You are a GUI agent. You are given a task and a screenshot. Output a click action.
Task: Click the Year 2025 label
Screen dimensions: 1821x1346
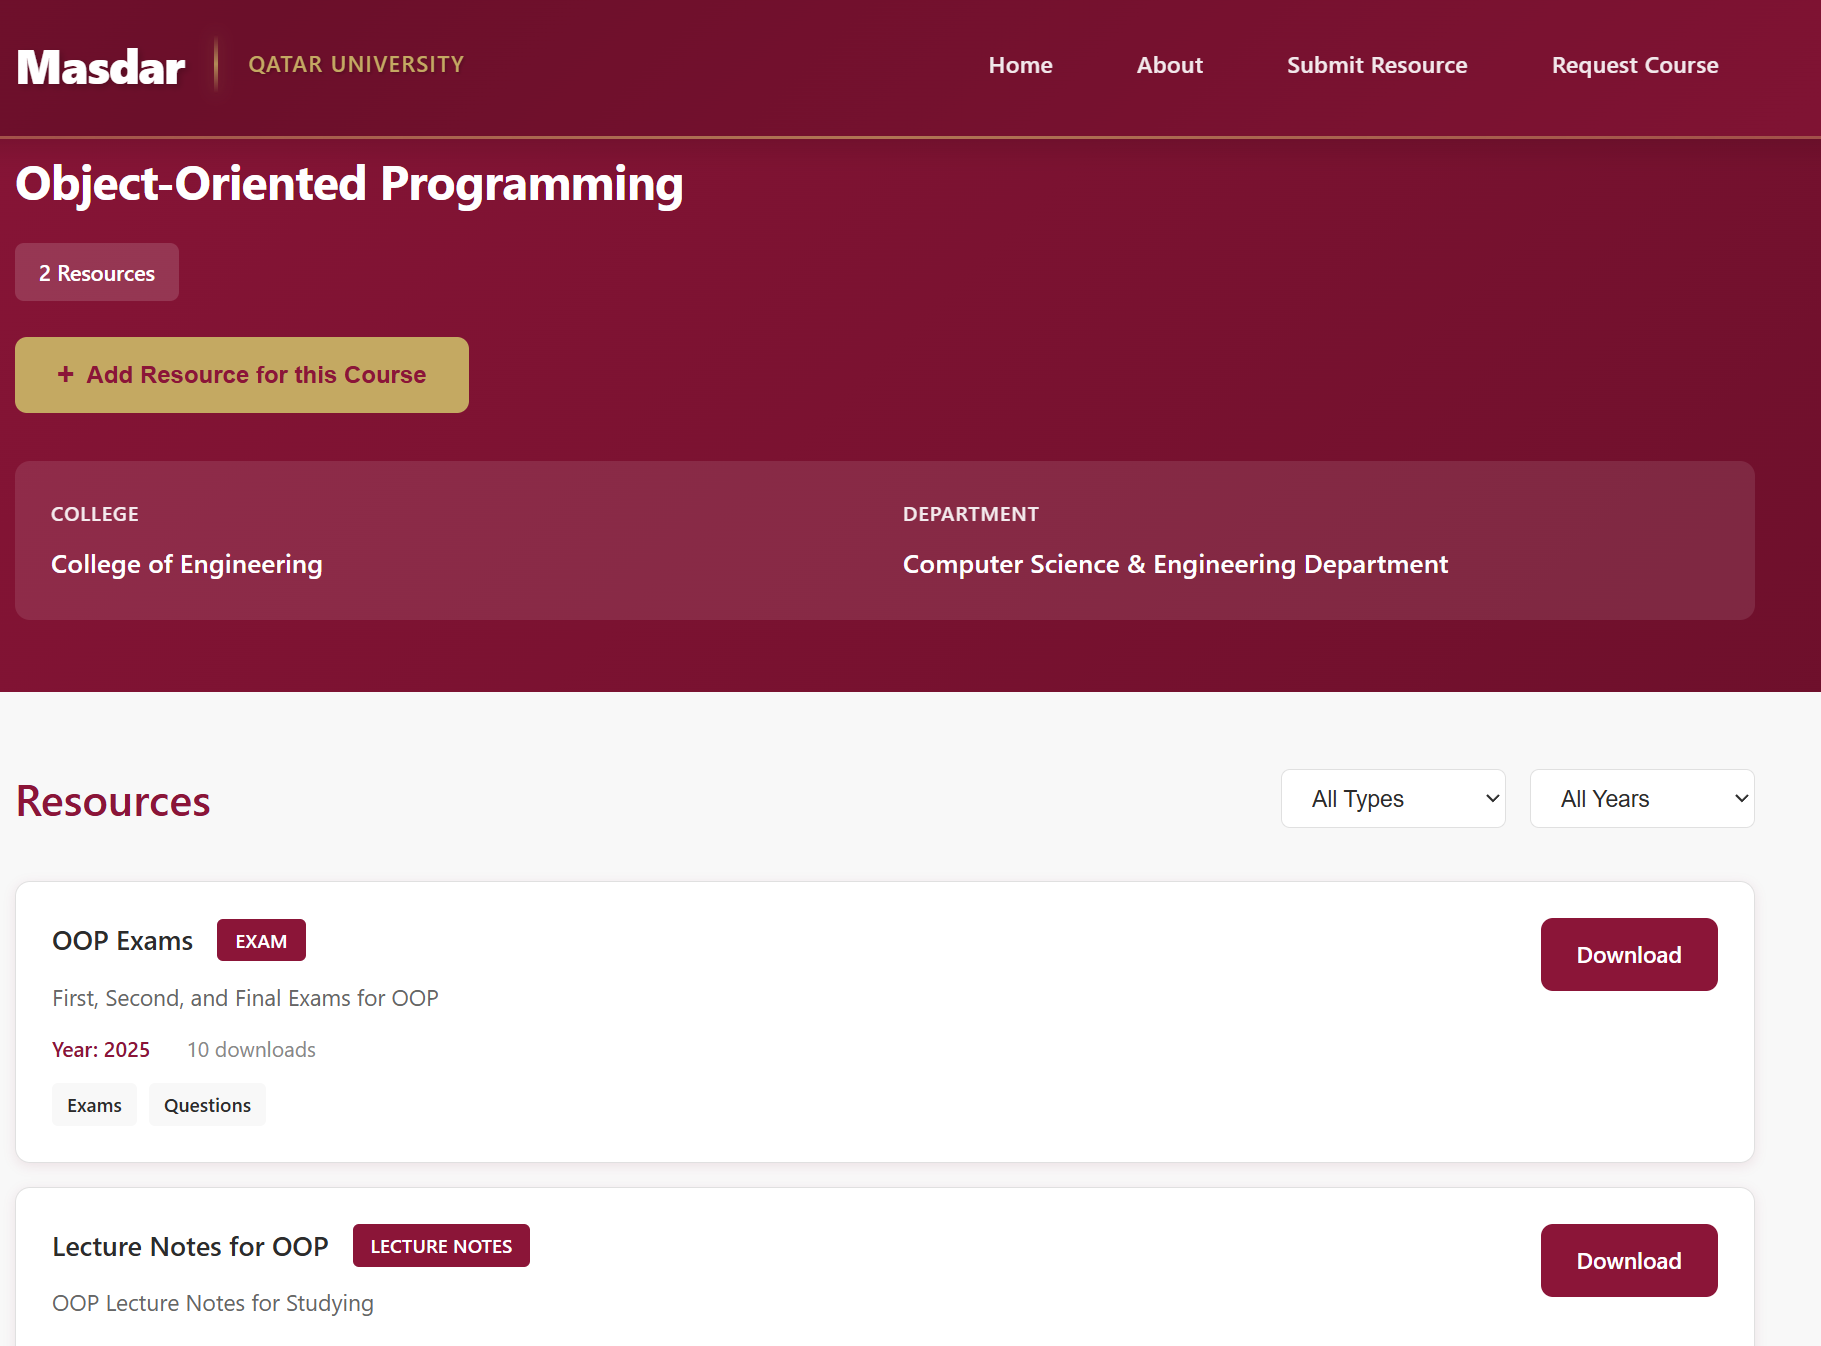click(100, 1049)
